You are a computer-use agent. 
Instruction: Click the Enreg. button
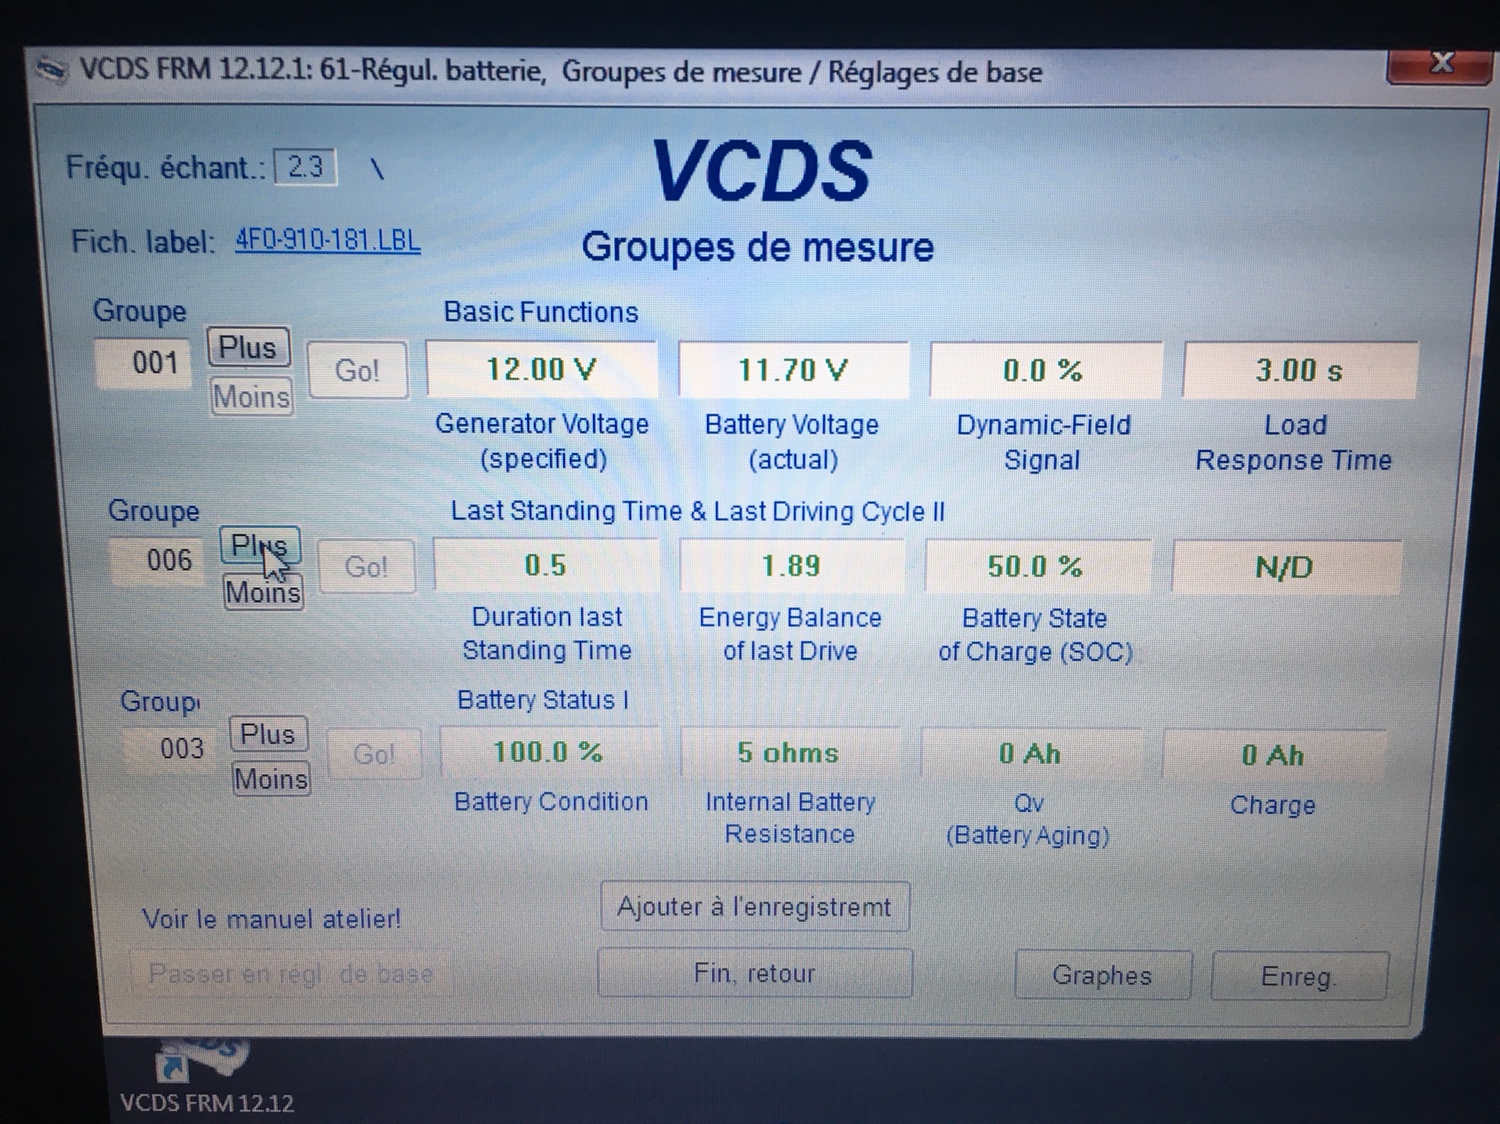point(1298,976)
